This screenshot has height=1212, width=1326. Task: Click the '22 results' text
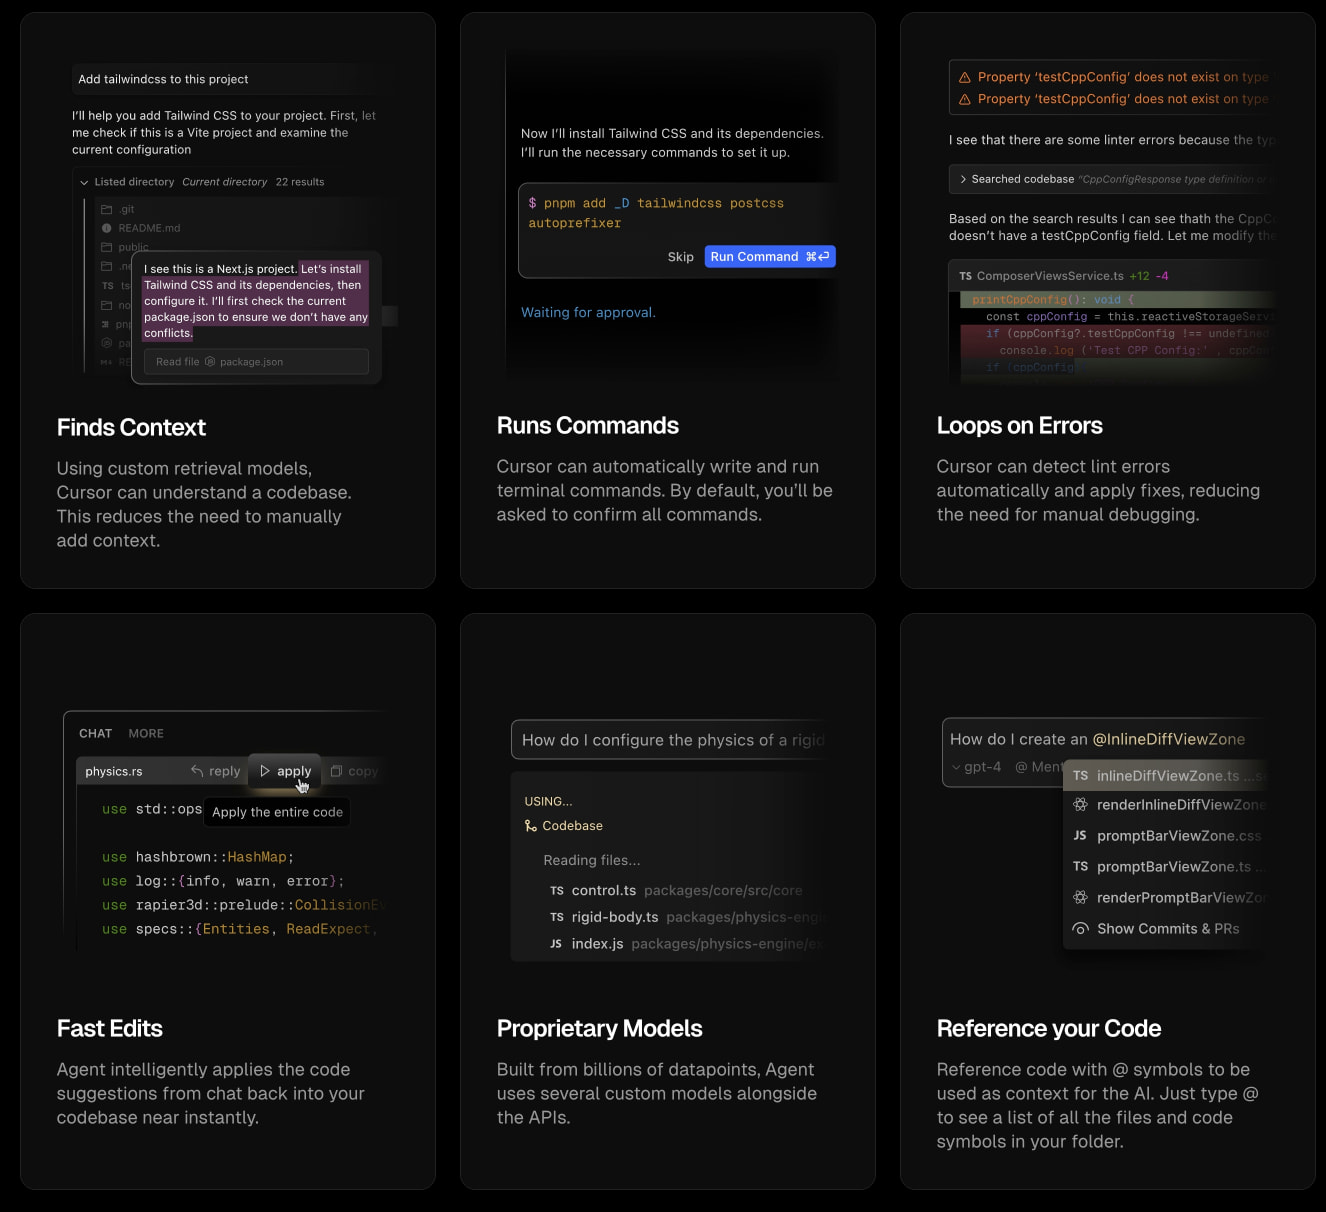pyautogui.click(x=300, y=182)
